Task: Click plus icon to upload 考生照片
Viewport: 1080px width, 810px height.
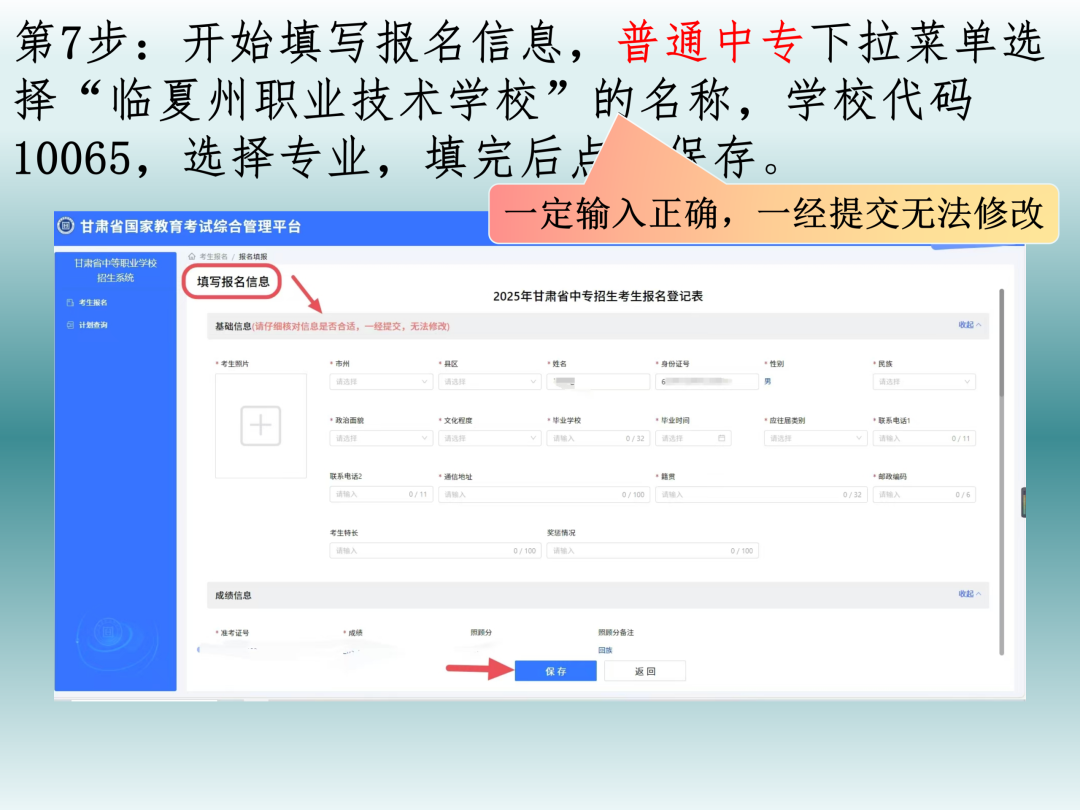Action: [260, 426]
